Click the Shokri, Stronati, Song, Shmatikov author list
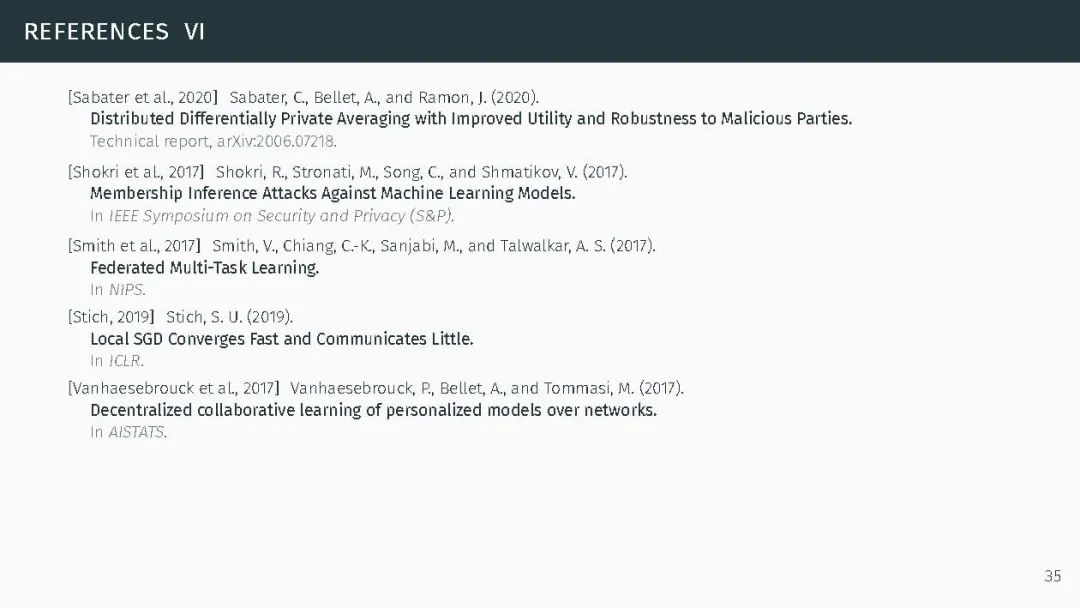The image size is (1080, 608). pyautogui.click(x=421, y=172)
